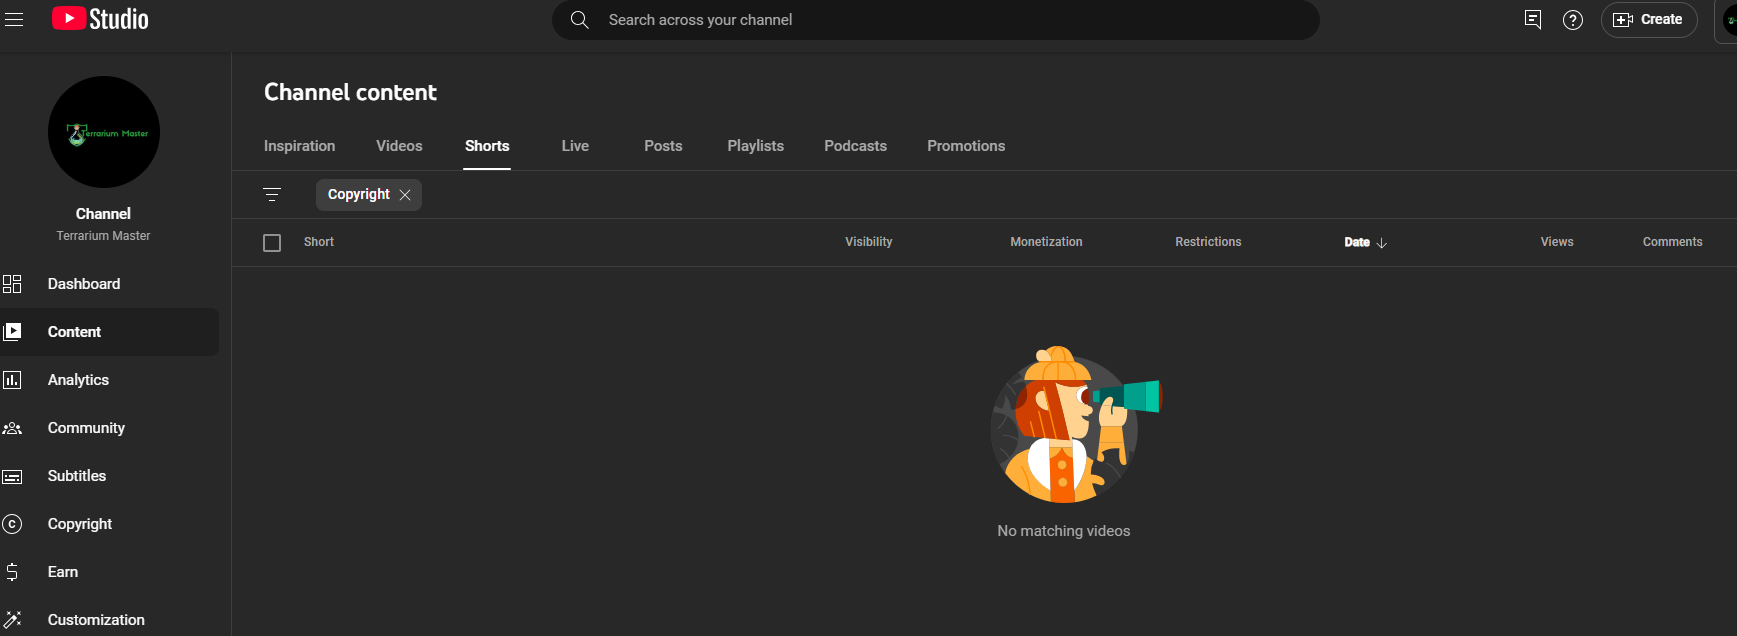Click the Restrictions column header
The height and width of the screenshot is (636, 1737).
pos(1208,242)
